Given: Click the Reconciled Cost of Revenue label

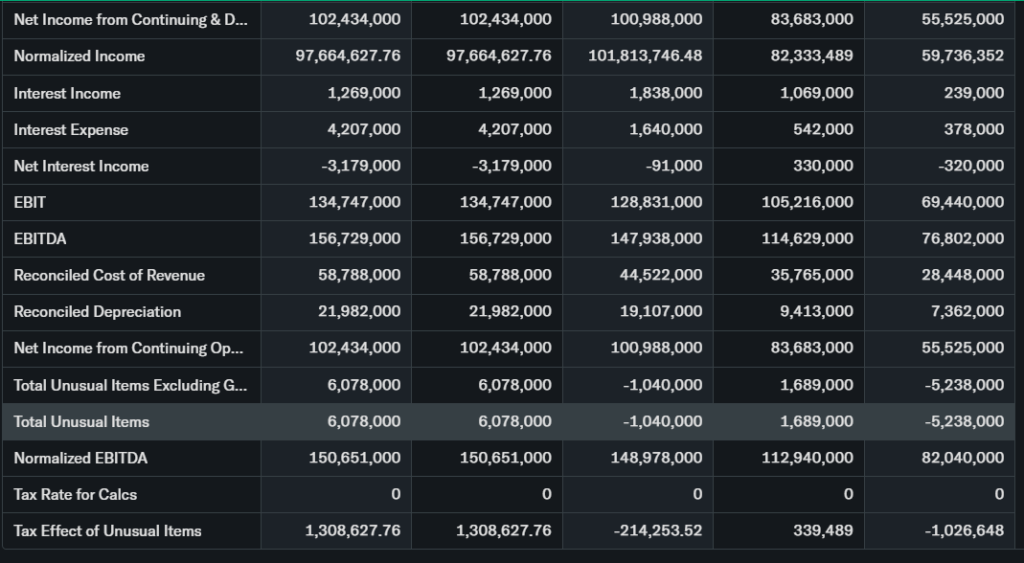Looking at the screenshot, I should tap(109, 275).
